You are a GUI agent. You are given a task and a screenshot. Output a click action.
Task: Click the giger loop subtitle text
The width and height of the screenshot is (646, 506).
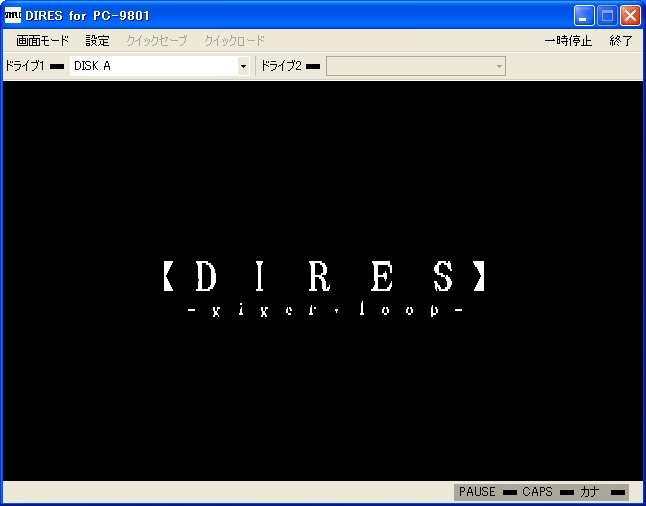click(x=325, y=309)
